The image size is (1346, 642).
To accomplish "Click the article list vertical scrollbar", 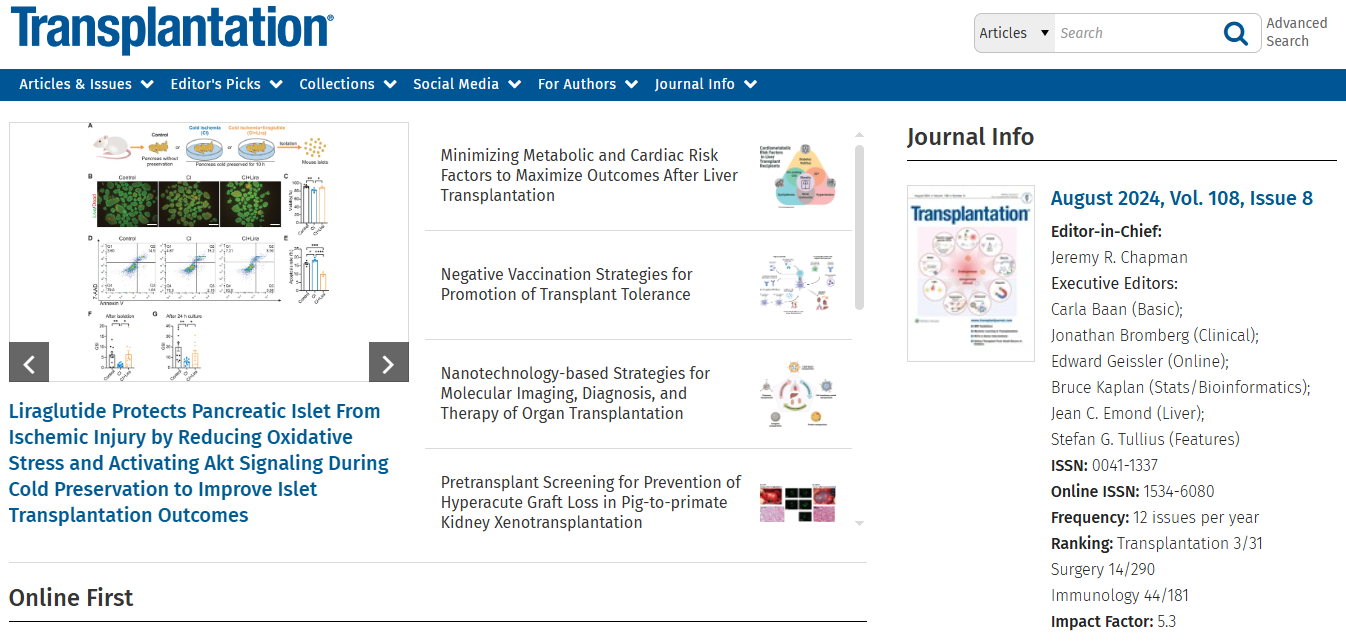I will coord(859,228).
